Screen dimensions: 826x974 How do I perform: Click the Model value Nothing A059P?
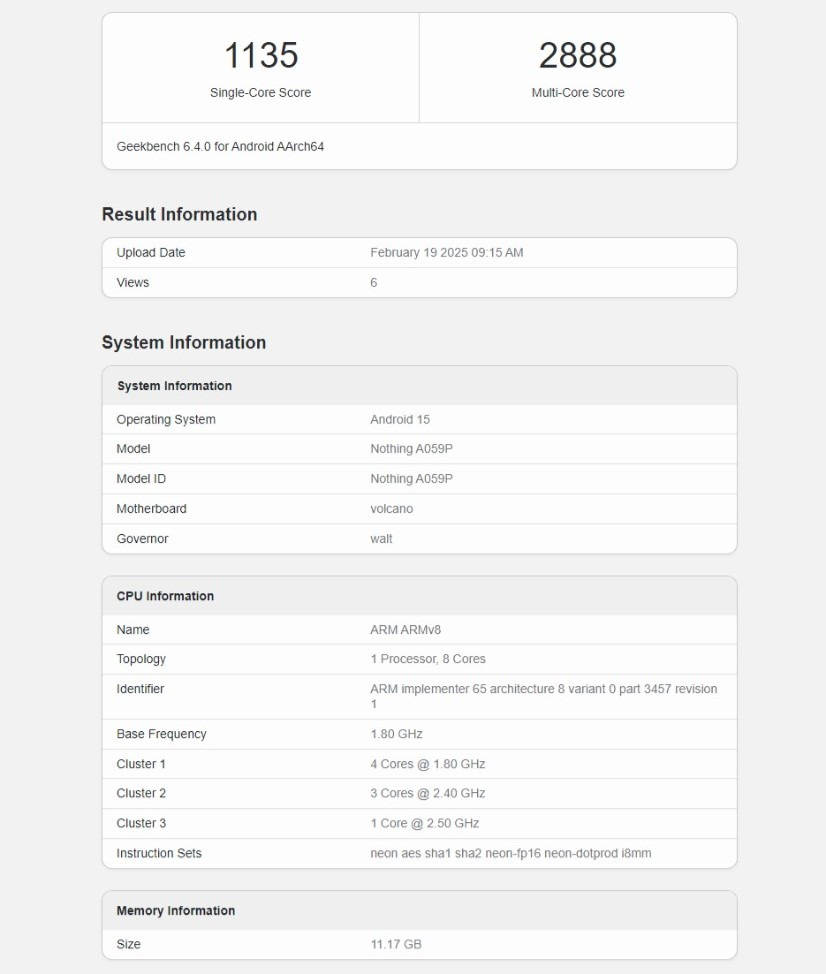pyautogui.click(x=411, y=449)
